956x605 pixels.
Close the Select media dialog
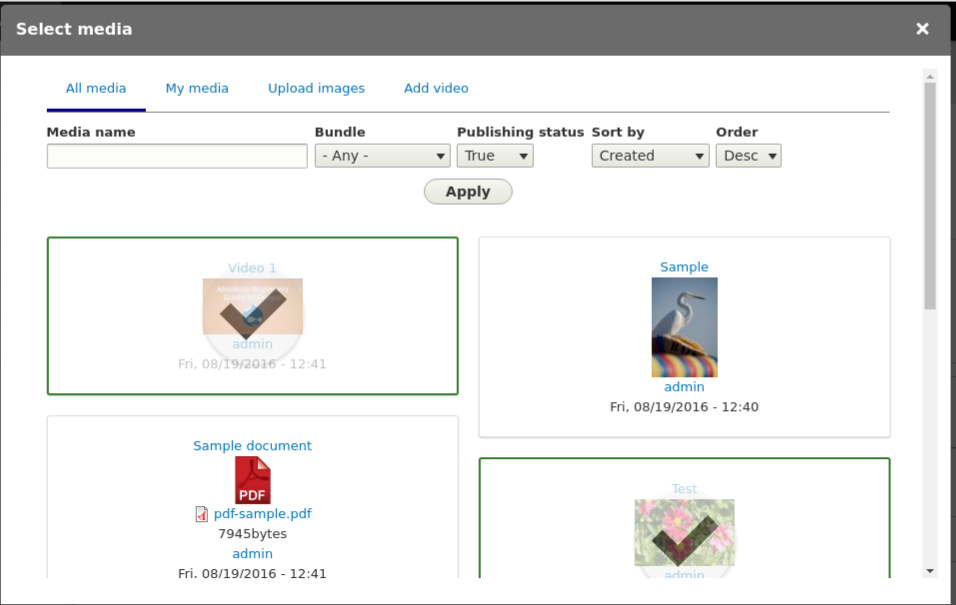point(922,29)
